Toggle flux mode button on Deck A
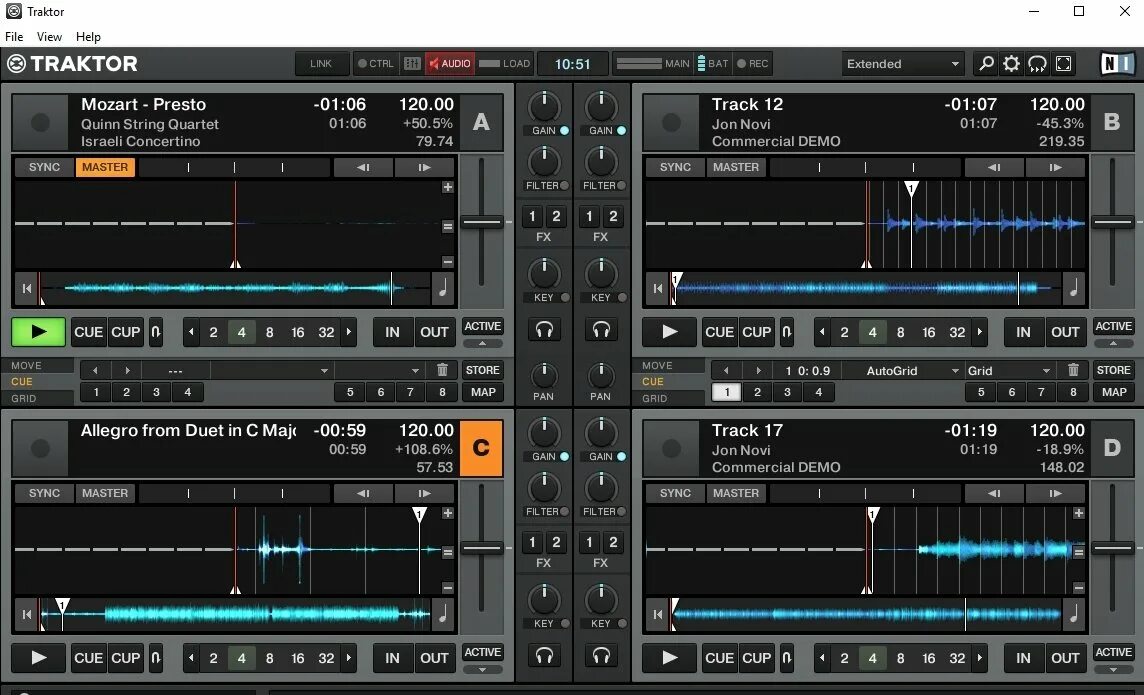The width and height of the screenshot is (1144, 695). [155, 332]
